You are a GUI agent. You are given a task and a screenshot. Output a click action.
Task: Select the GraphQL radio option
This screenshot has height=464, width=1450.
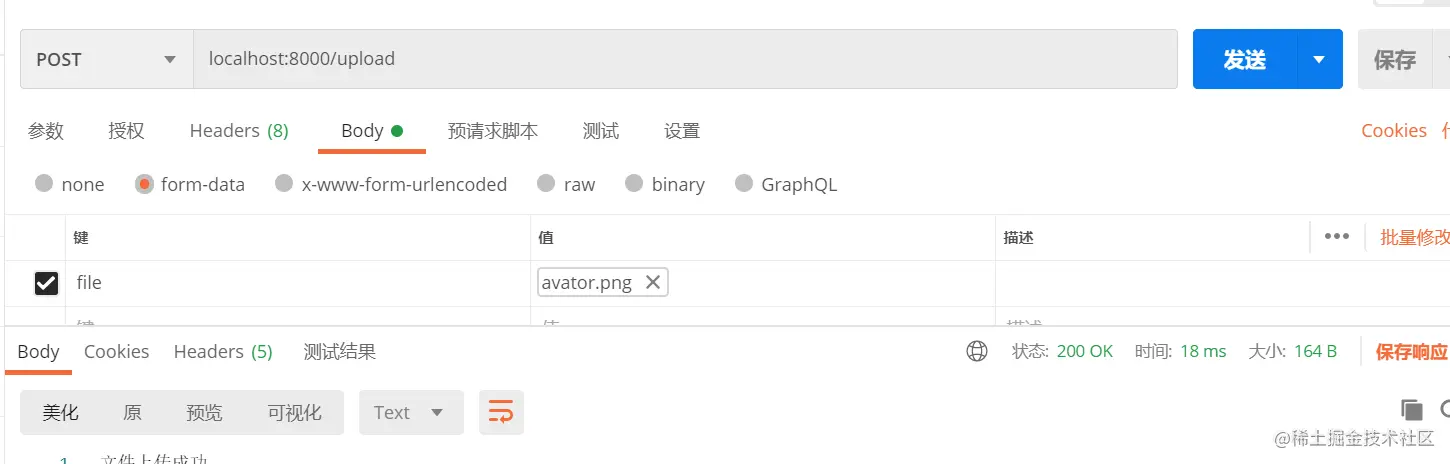[744, 184]
